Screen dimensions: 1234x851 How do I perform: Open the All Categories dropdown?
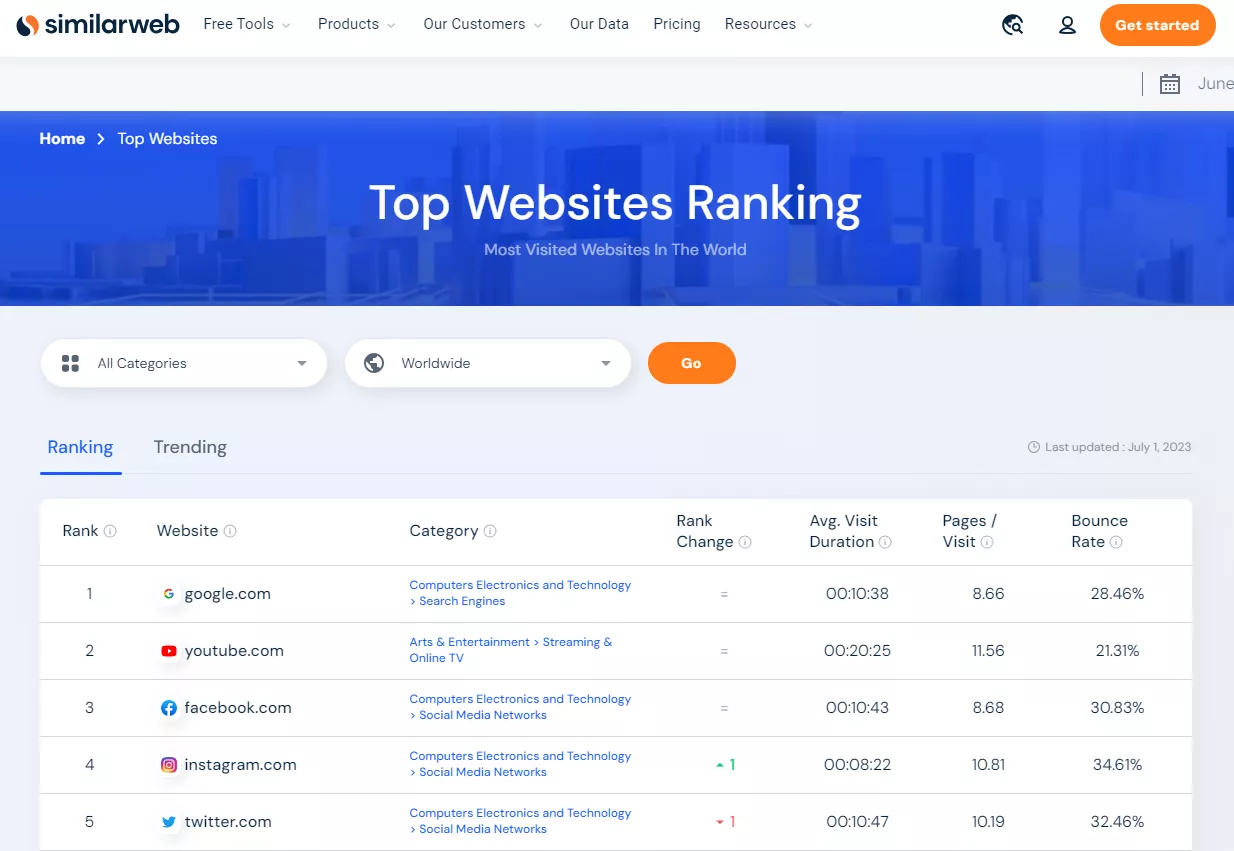pos(184,363)
